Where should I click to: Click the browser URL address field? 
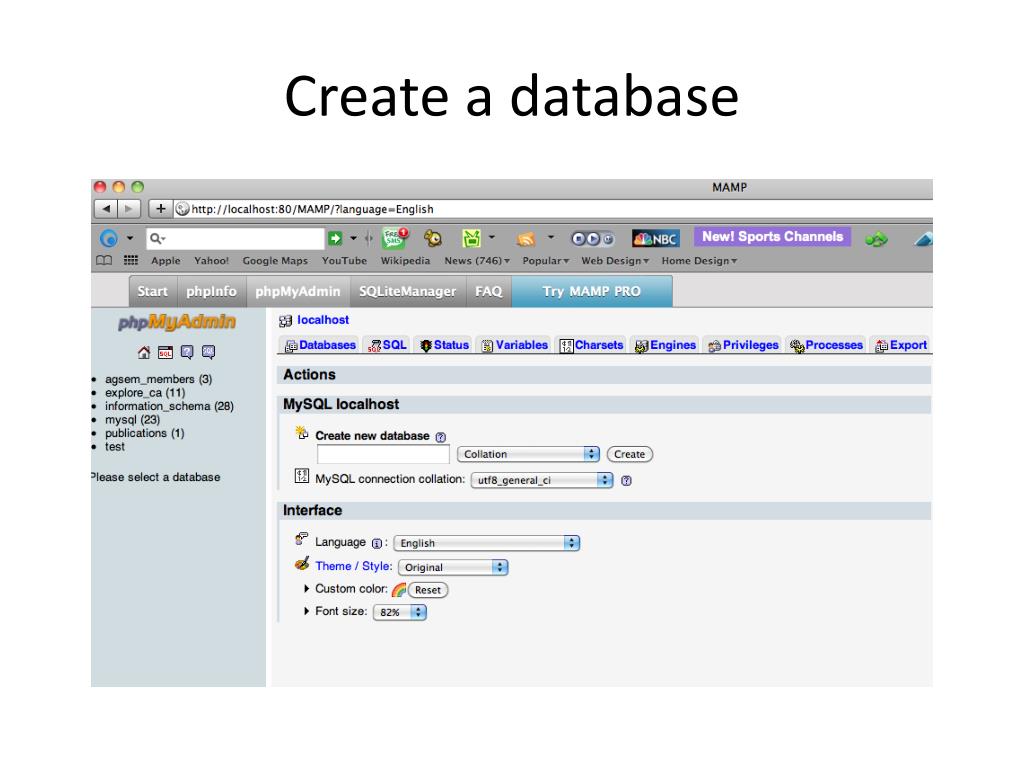coord(554,209)
